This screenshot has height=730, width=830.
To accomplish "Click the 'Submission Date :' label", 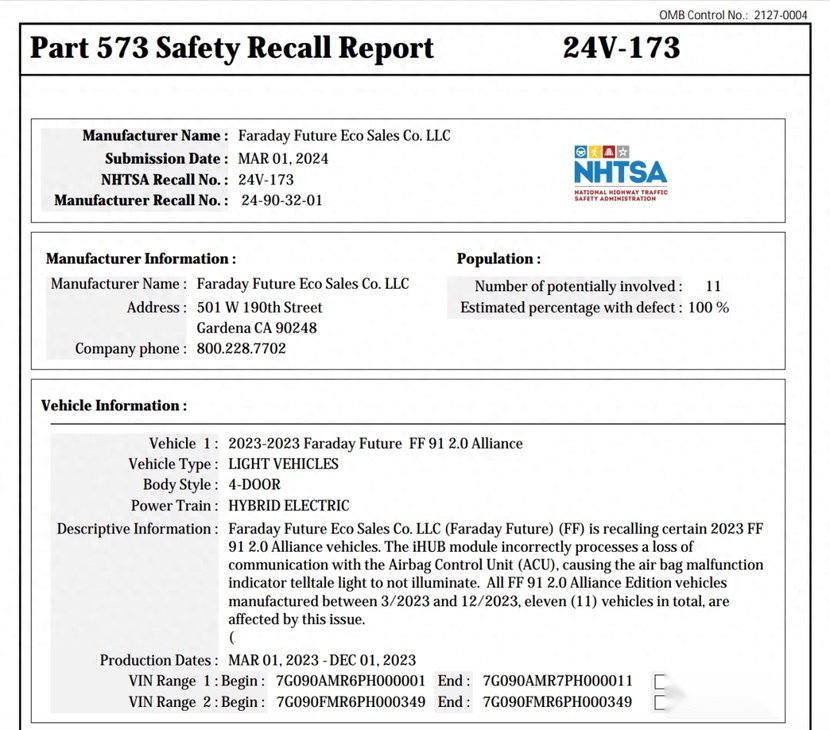I will [166, 158].
